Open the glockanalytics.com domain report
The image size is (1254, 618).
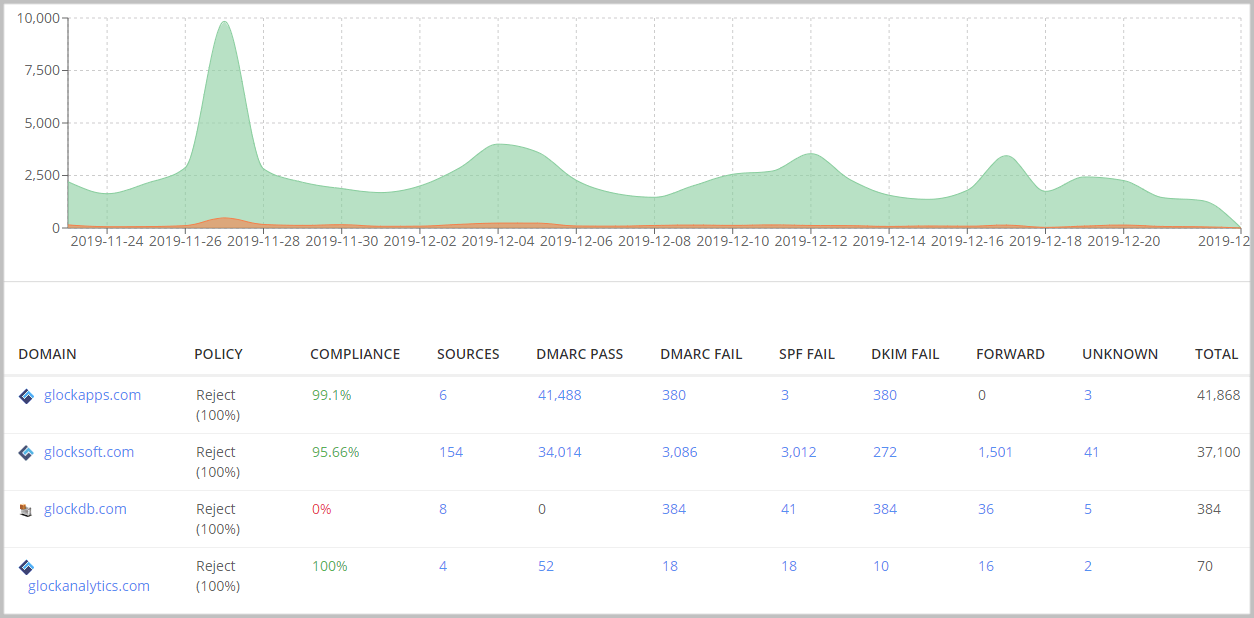(89, 586)
